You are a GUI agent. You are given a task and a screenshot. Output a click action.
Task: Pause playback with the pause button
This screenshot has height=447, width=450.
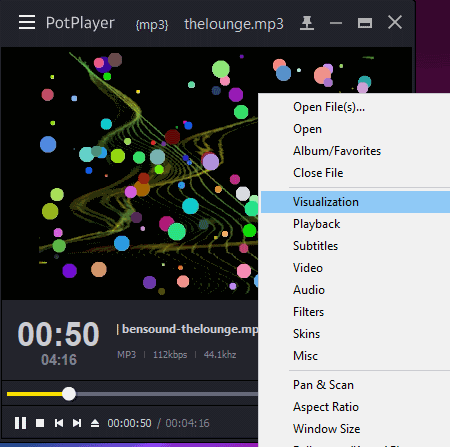tap(20, 423)
